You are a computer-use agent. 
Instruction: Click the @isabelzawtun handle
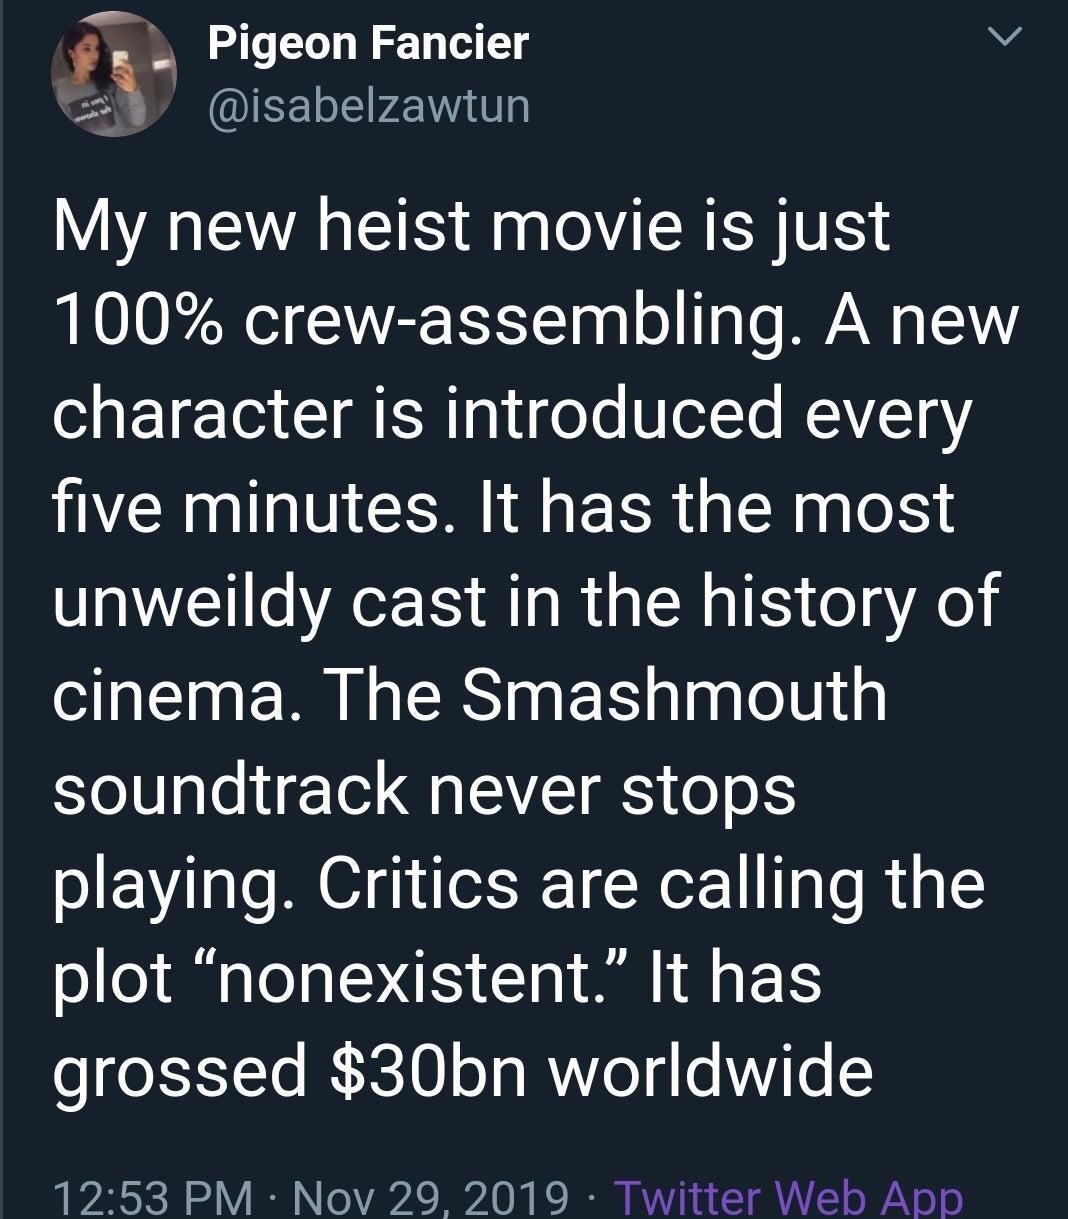[x=368, y=104]
